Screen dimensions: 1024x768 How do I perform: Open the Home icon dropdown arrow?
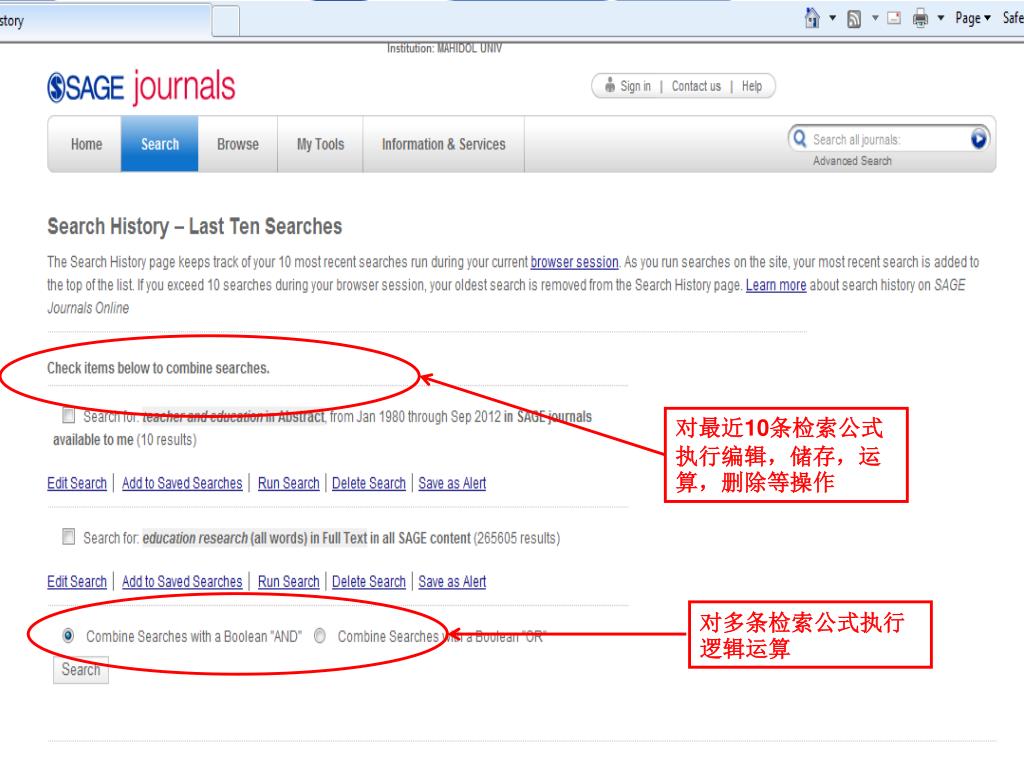pyautogui.click(x=833, y=18)
